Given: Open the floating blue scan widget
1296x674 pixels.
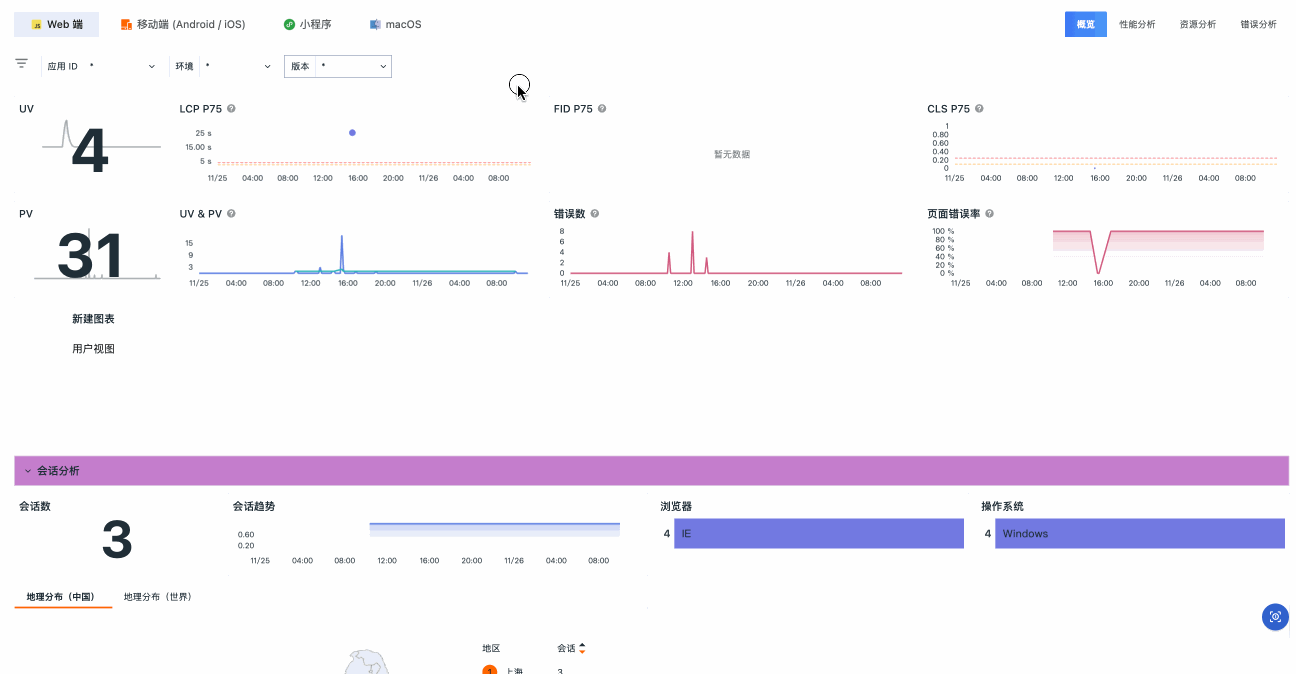Looking at the screenshot, I should click(1275, 617).
